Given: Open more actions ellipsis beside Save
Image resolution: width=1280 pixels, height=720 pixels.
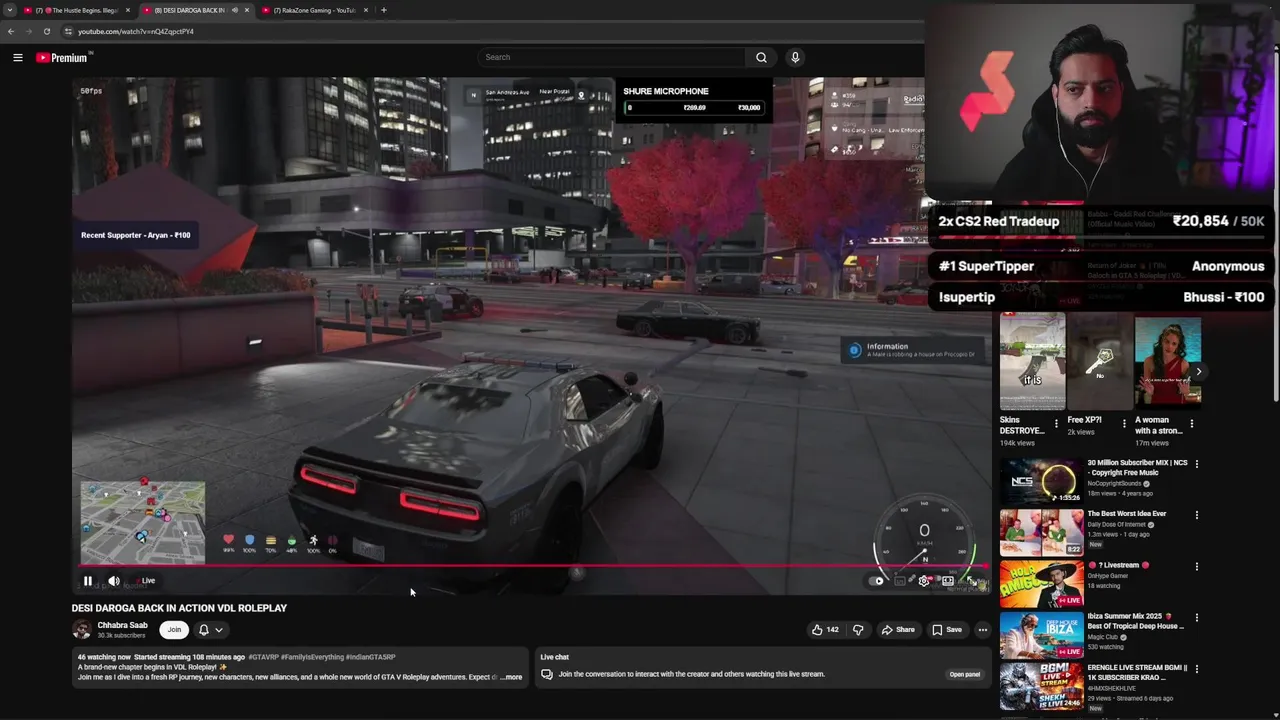Looking at the screenshot, I should (x=983, y=630).
